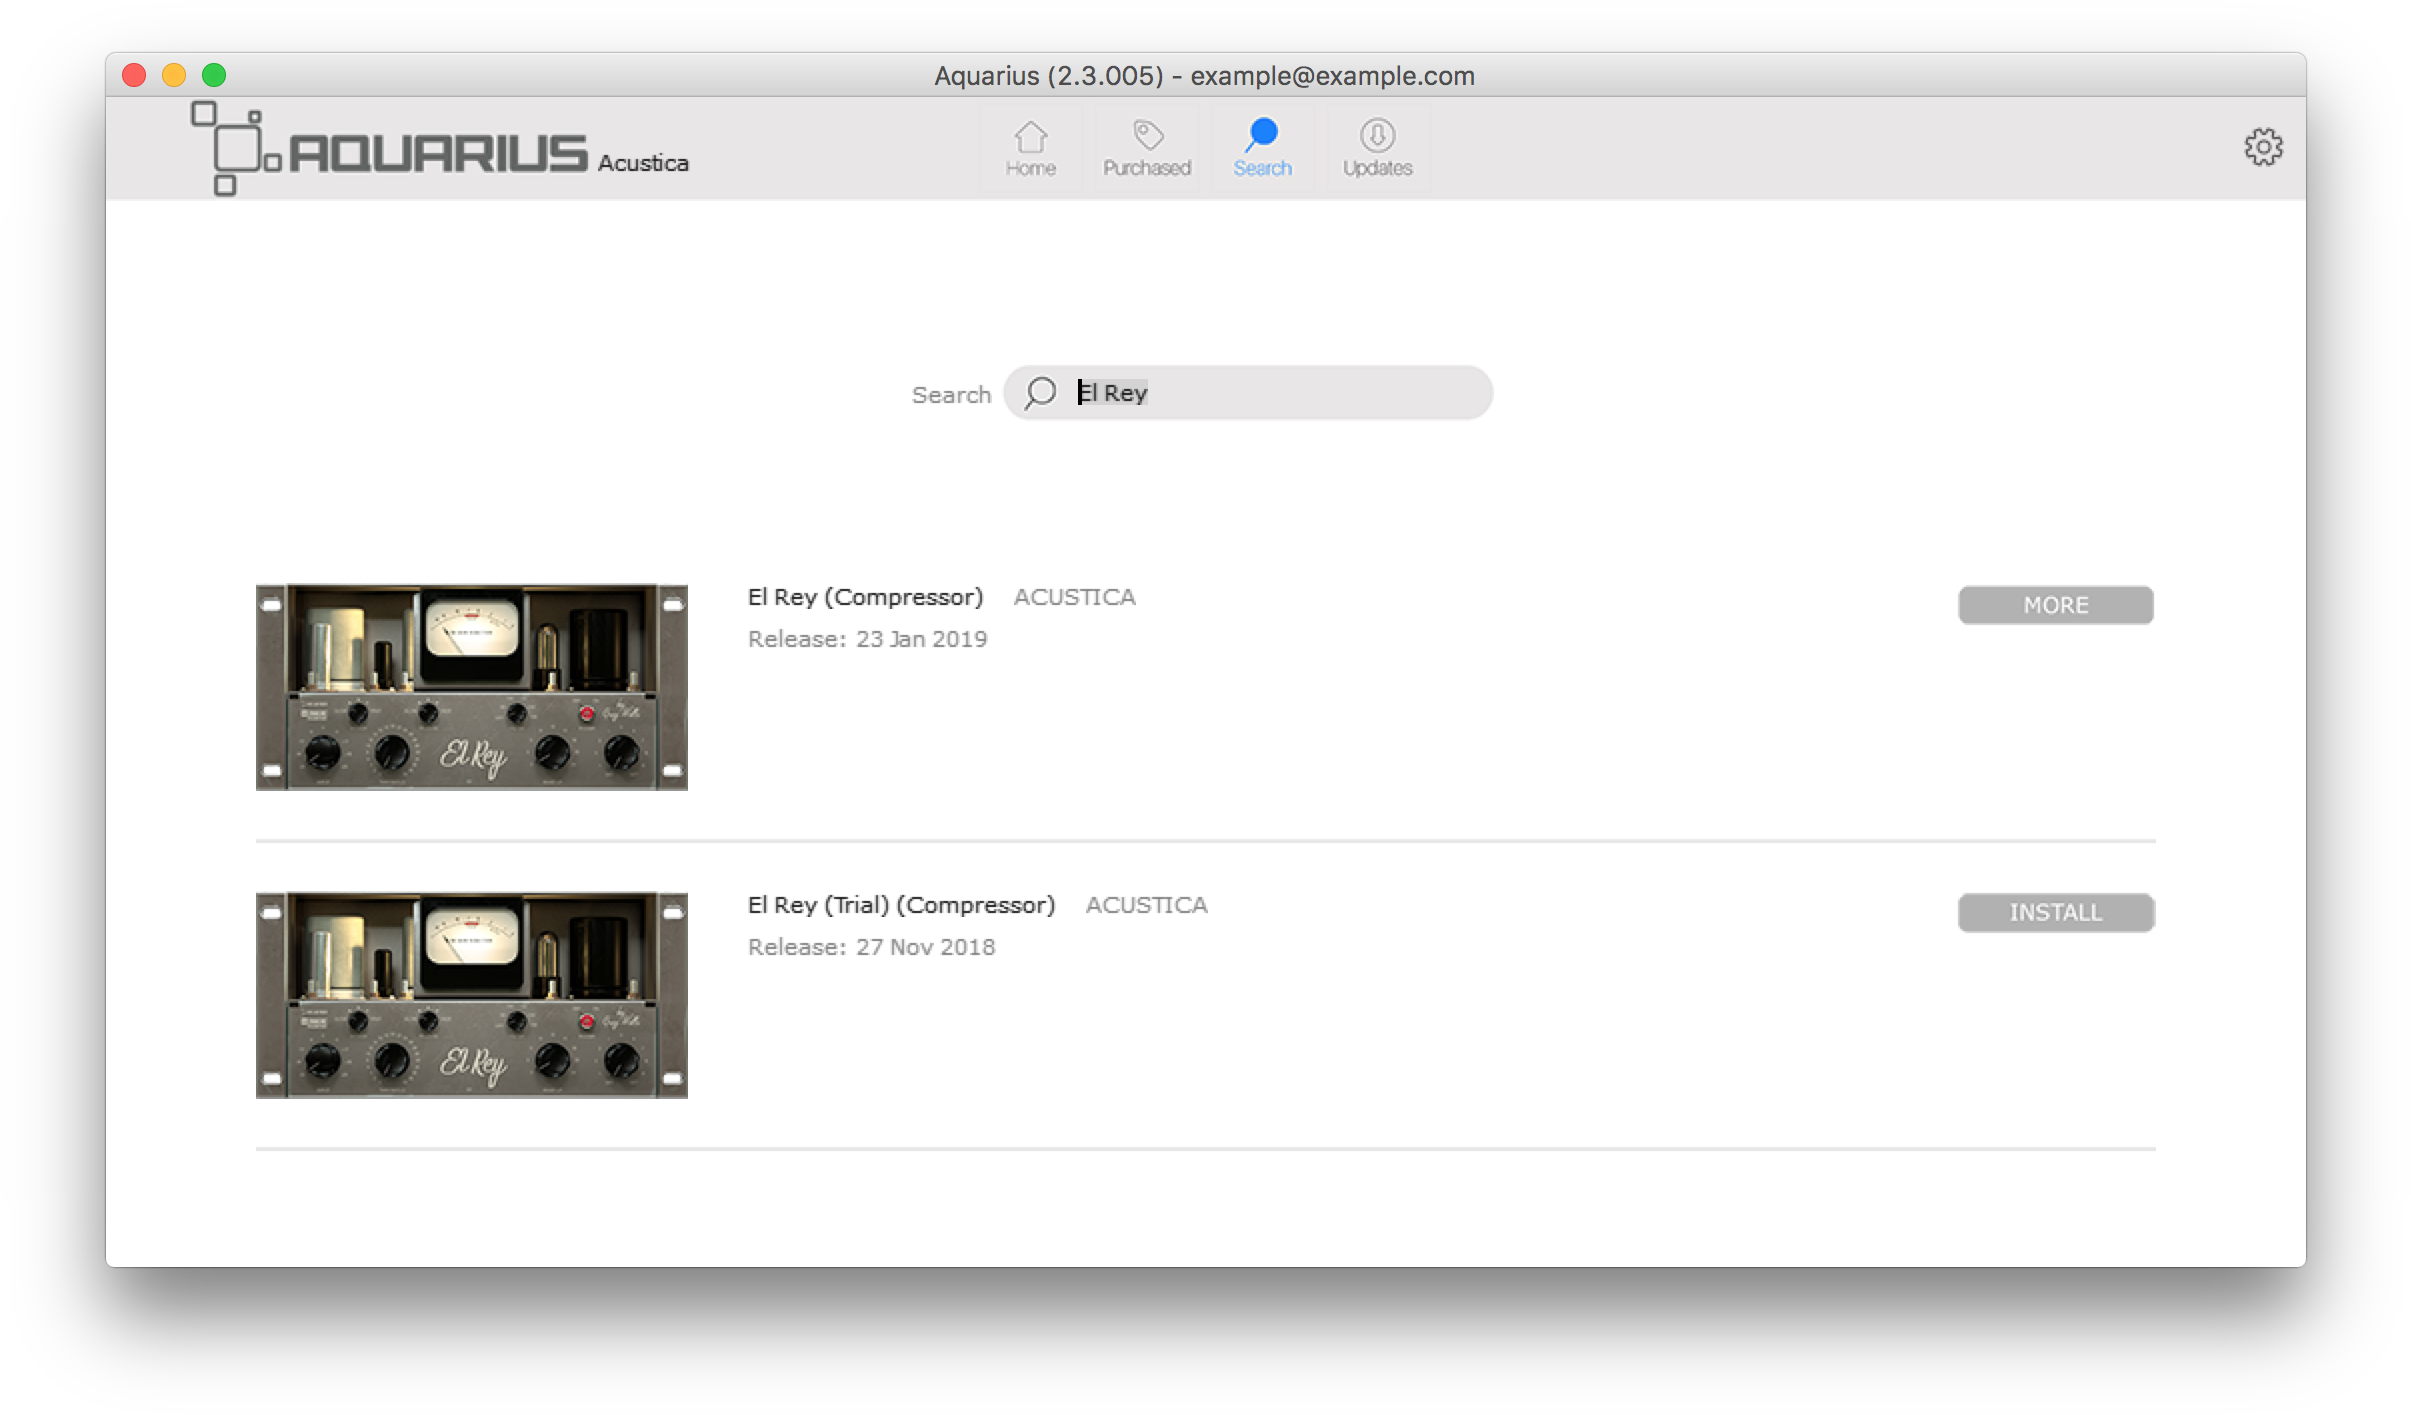The image size is (2411, 1415).
Task: Open the Updates tab
Action: click(1377, 148)
